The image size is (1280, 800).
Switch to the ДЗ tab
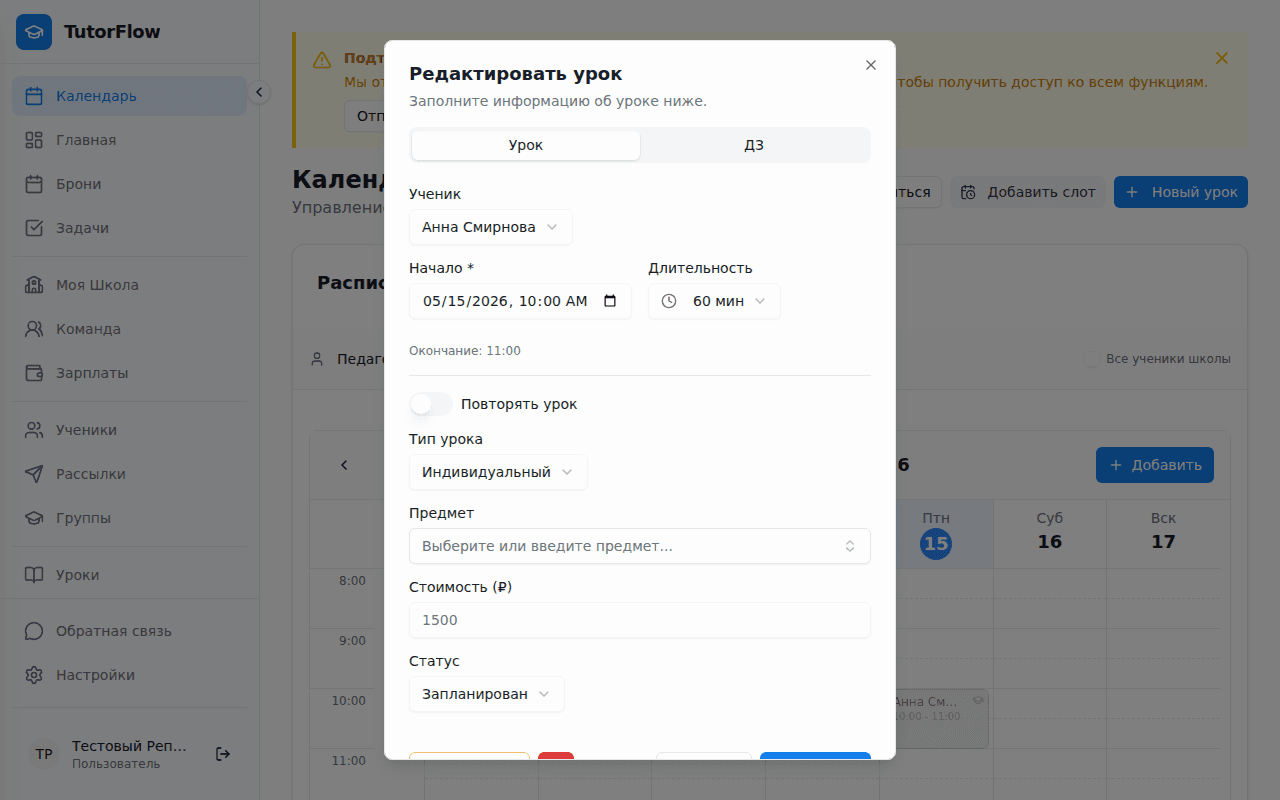click(754, 145)
